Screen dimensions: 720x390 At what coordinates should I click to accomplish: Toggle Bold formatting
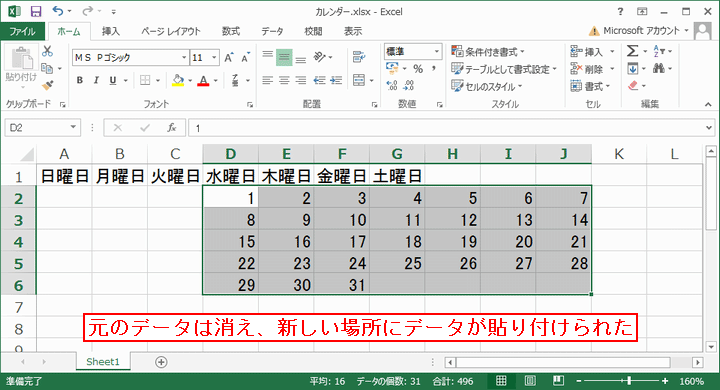80,80
